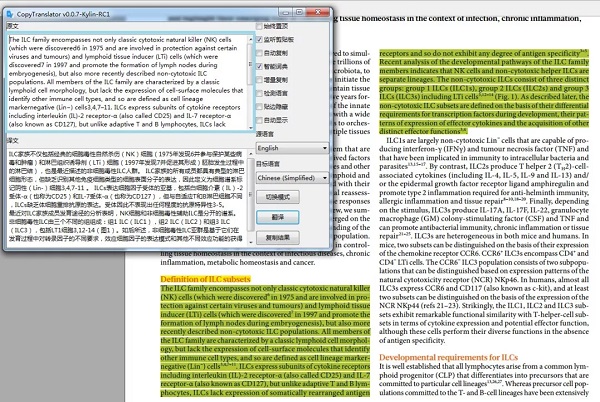The width and height of the screenshot is (600, 402).
Task: Click the source text box scroll-up arrow
Action: pyautogui.click(x=251, y=39)
